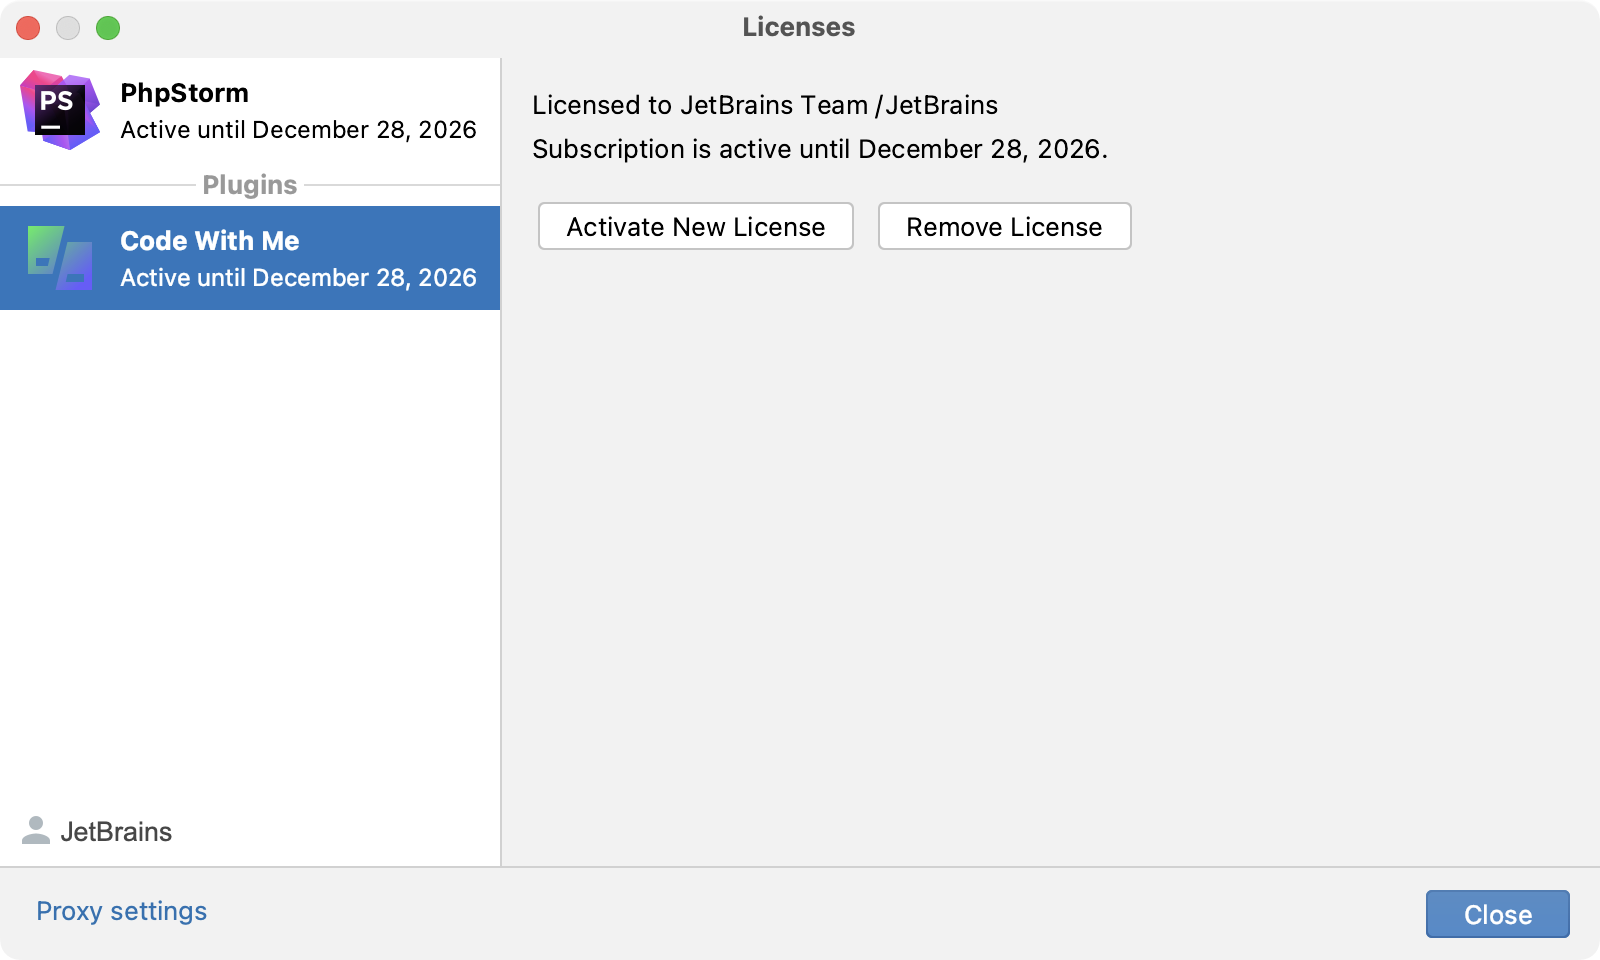The height and width of the screenshot is (960, 1600).
Task: Click the Remove License button
Action: [1004, 226]
